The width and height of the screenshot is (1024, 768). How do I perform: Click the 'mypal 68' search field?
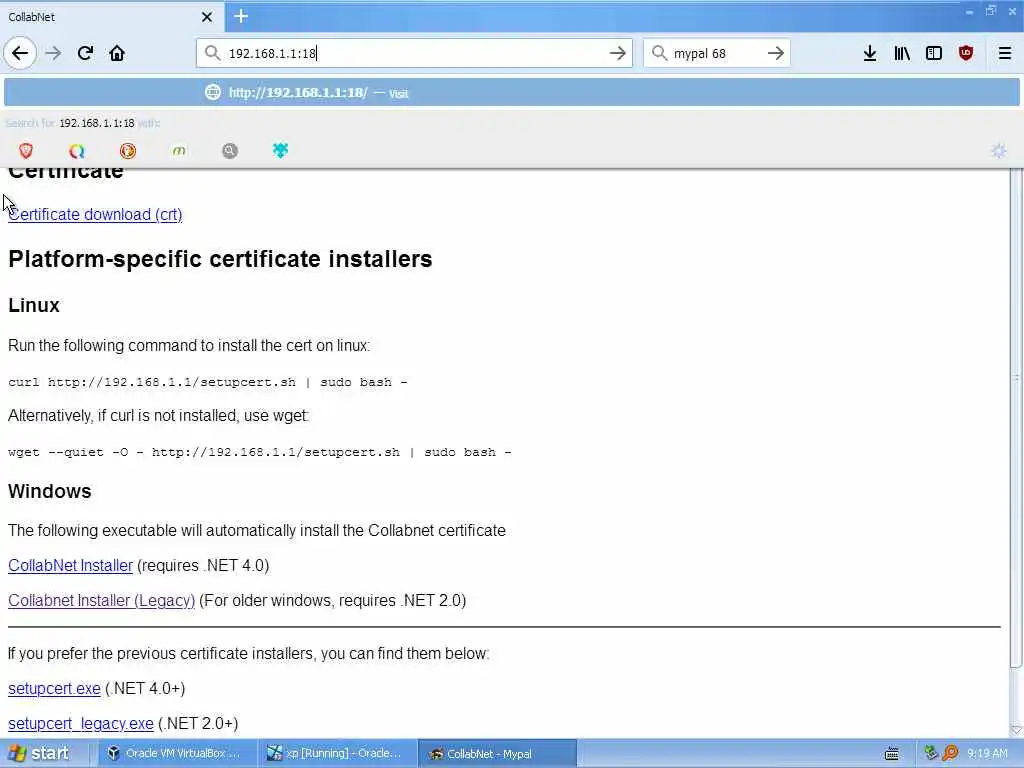pyautogui.click(x=717, y=53)
